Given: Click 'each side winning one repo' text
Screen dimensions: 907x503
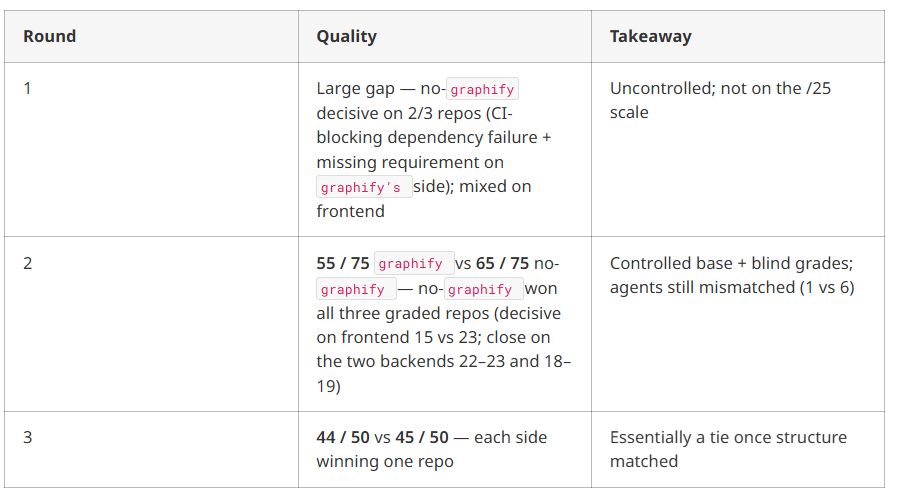Looking at the screenshot, I should pyautogui.click(x=432, y=449).
